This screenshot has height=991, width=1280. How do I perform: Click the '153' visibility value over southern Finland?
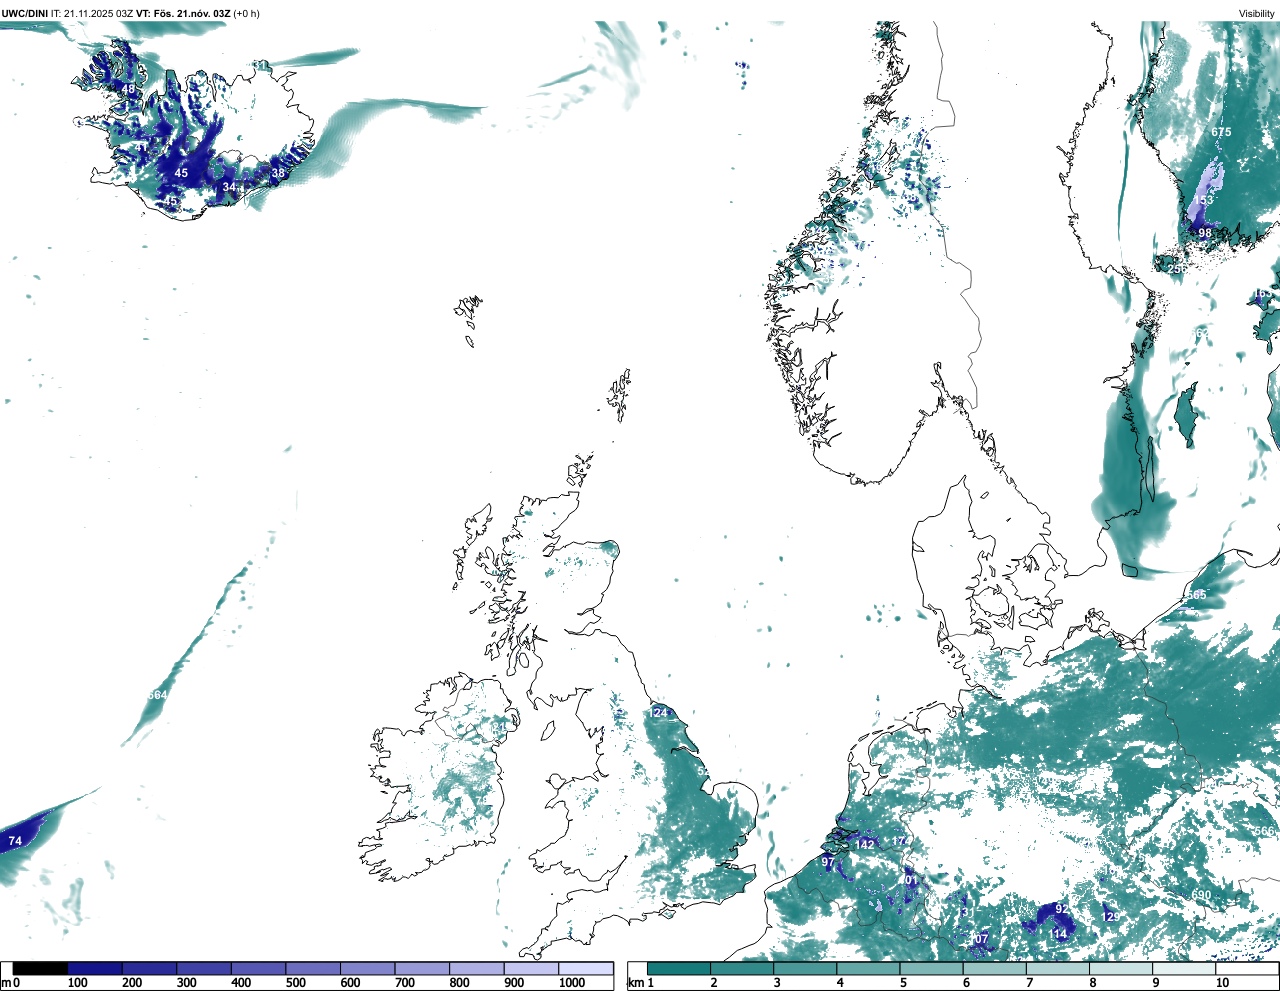[x=1202, y=200]
